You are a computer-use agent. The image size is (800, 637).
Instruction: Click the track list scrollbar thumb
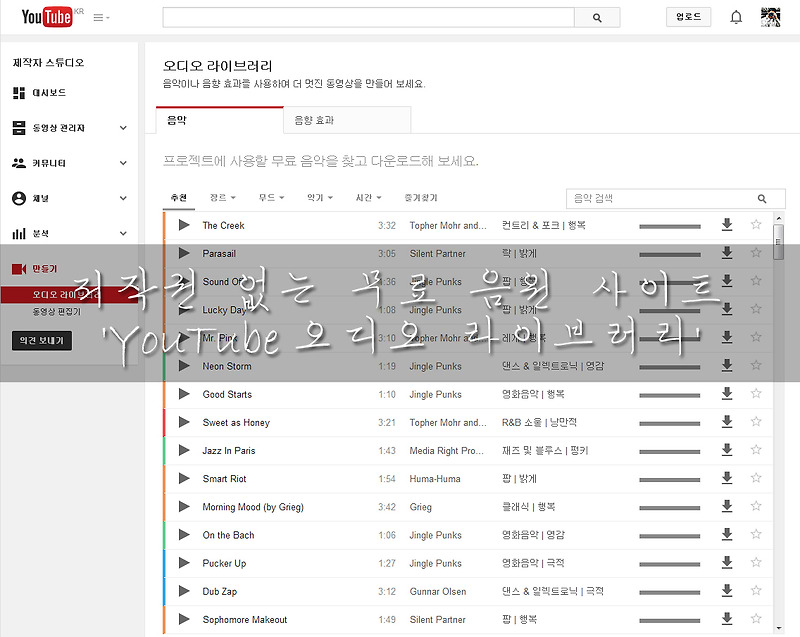[x=778, y=242]
